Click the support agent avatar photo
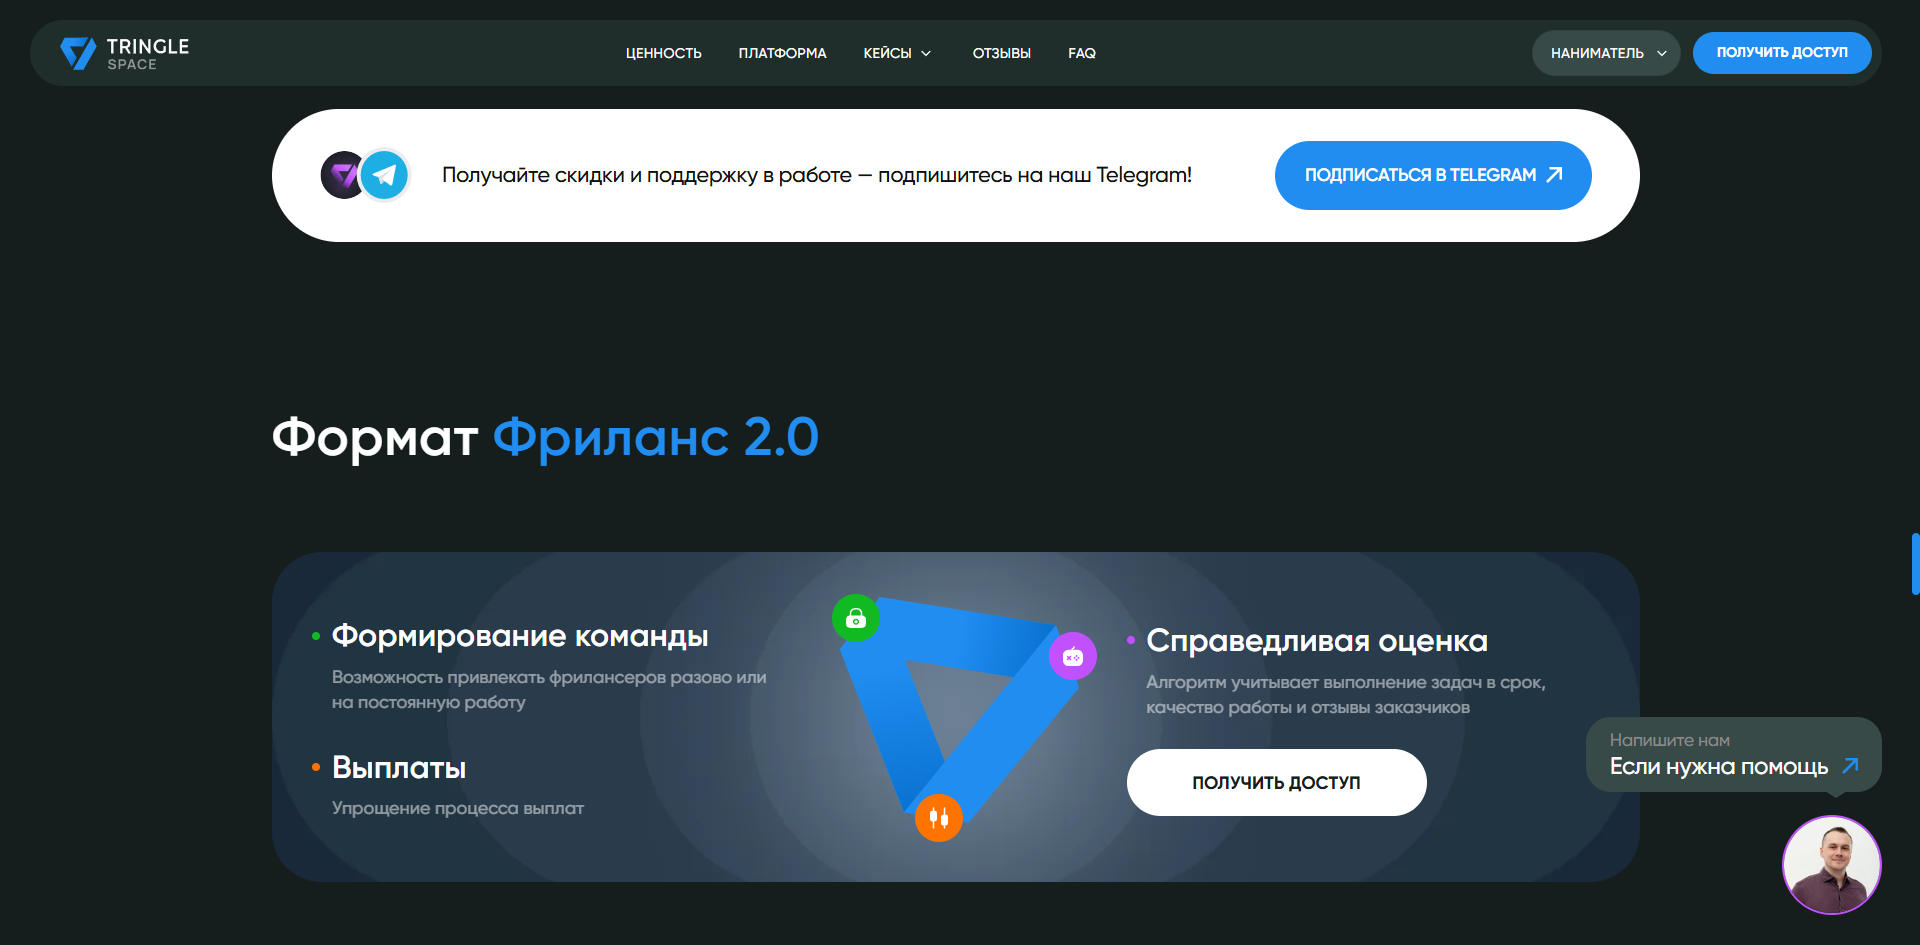1920x945 pixels. 1831,865
